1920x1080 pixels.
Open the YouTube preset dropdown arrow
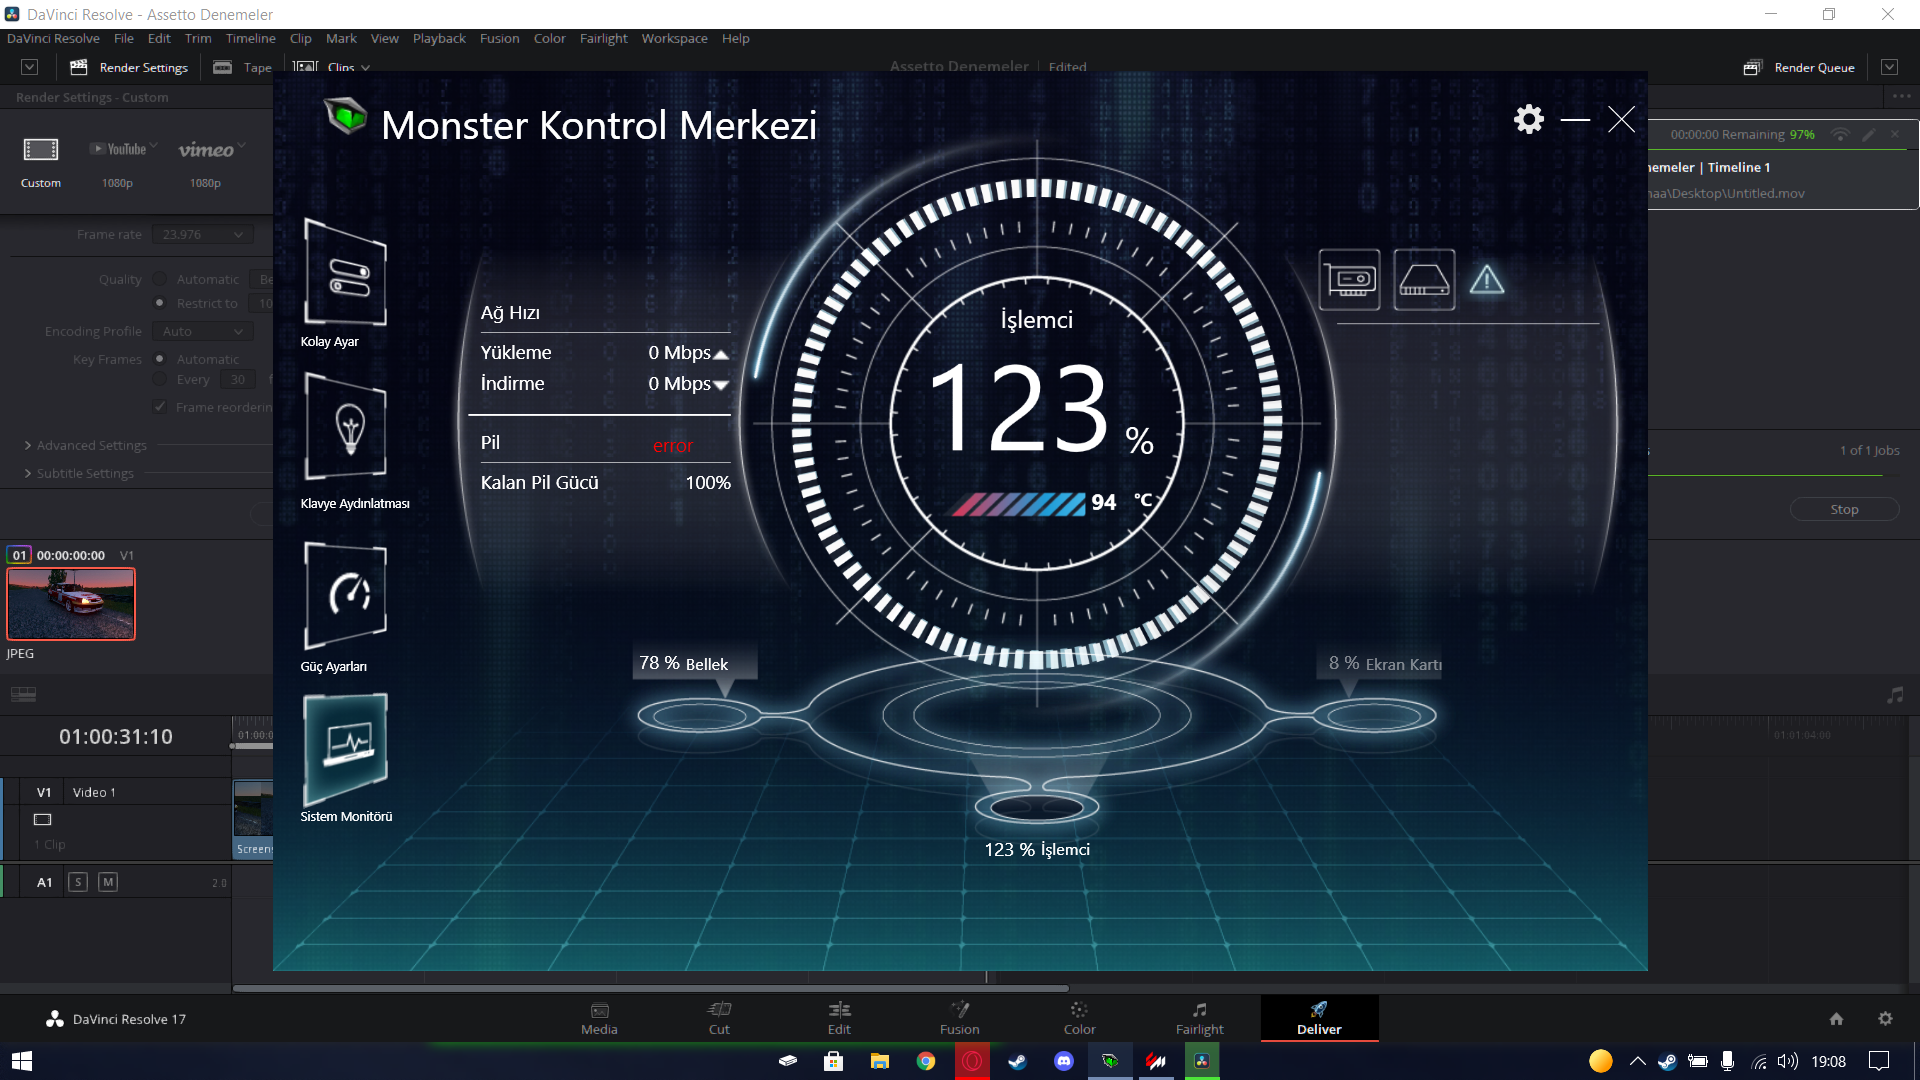[154, 147]
